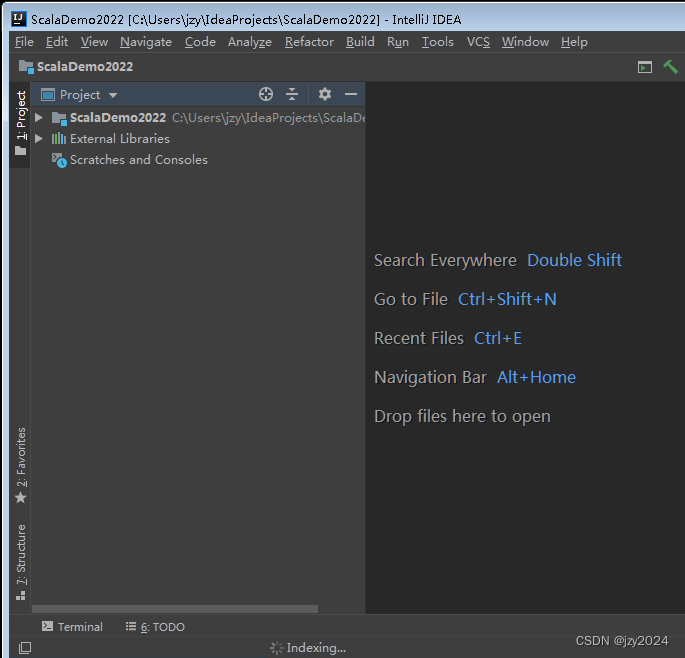Click the External Libraries bars icon
The height and width of the screenshot is (658, 685).
click(59, 139)
